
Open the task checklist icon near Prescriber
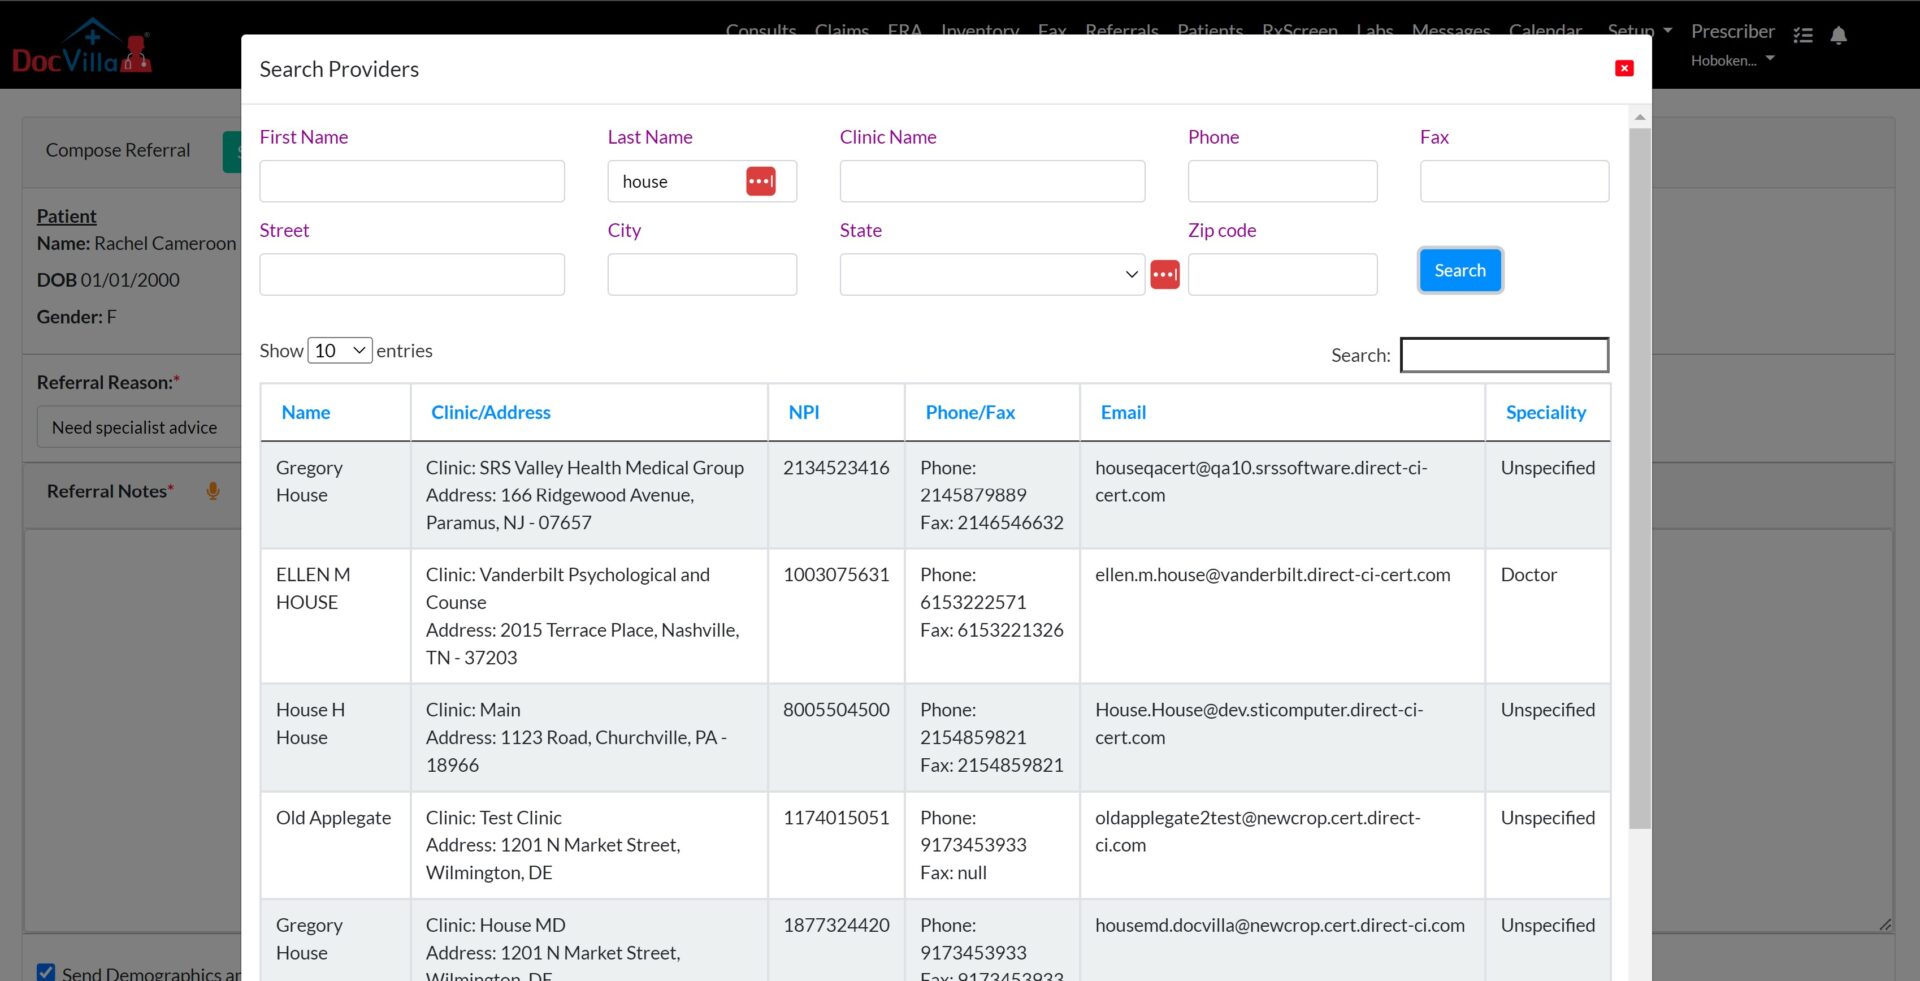1804,34
